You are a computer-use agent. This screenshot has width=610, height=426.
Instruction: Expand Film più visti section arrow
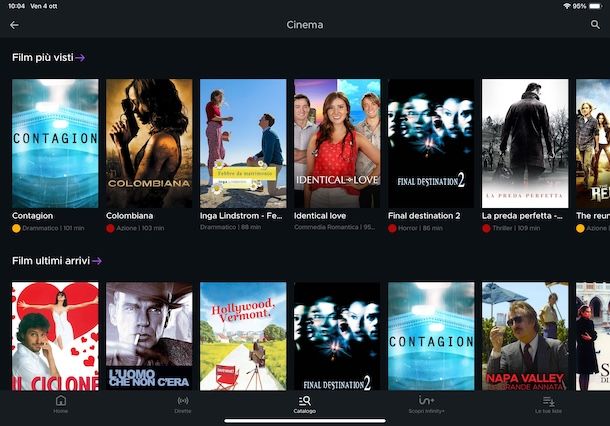pos(80,58)
